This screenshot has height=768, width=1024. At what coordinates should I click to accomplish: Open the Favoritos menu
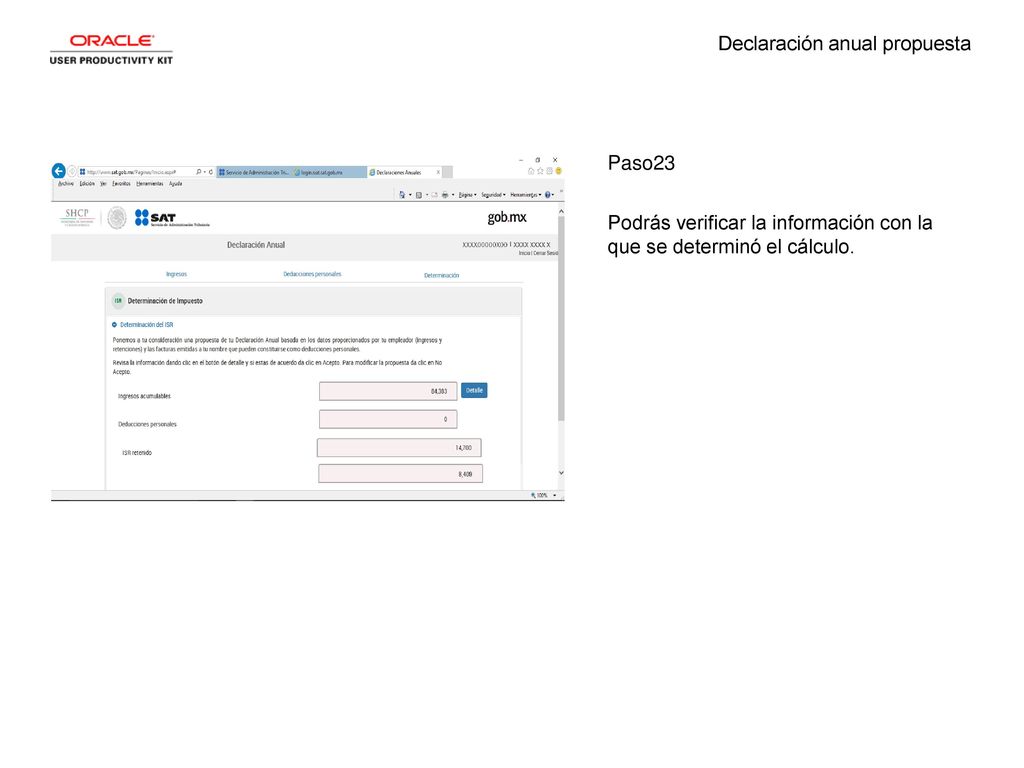pos(121,184)
